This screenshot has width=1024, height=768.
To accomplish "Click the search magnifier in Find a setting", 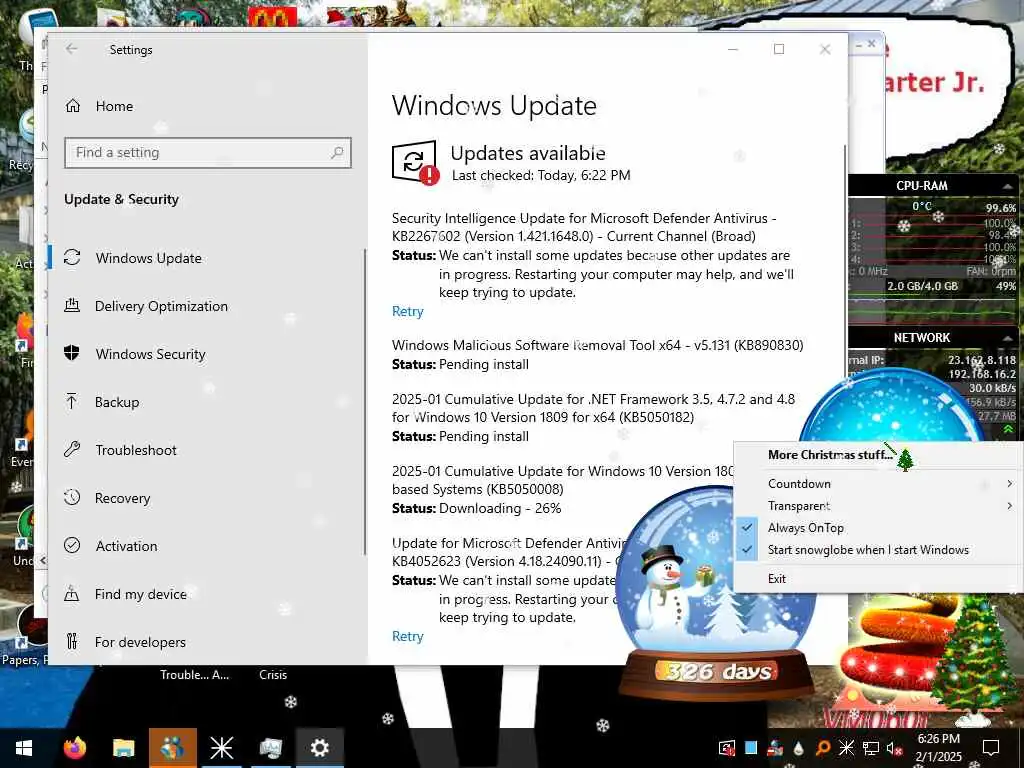I will [x=337, y=152].
